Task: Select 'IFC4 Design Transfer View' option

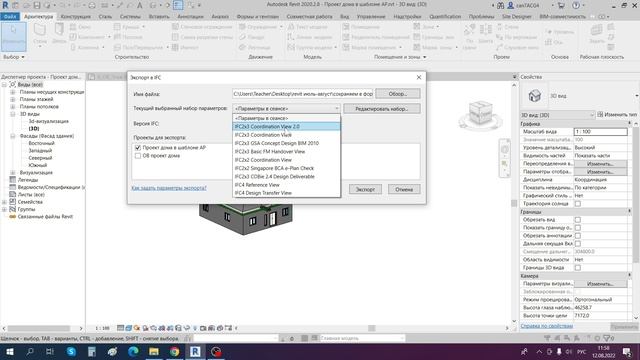Action: [286, 193]
